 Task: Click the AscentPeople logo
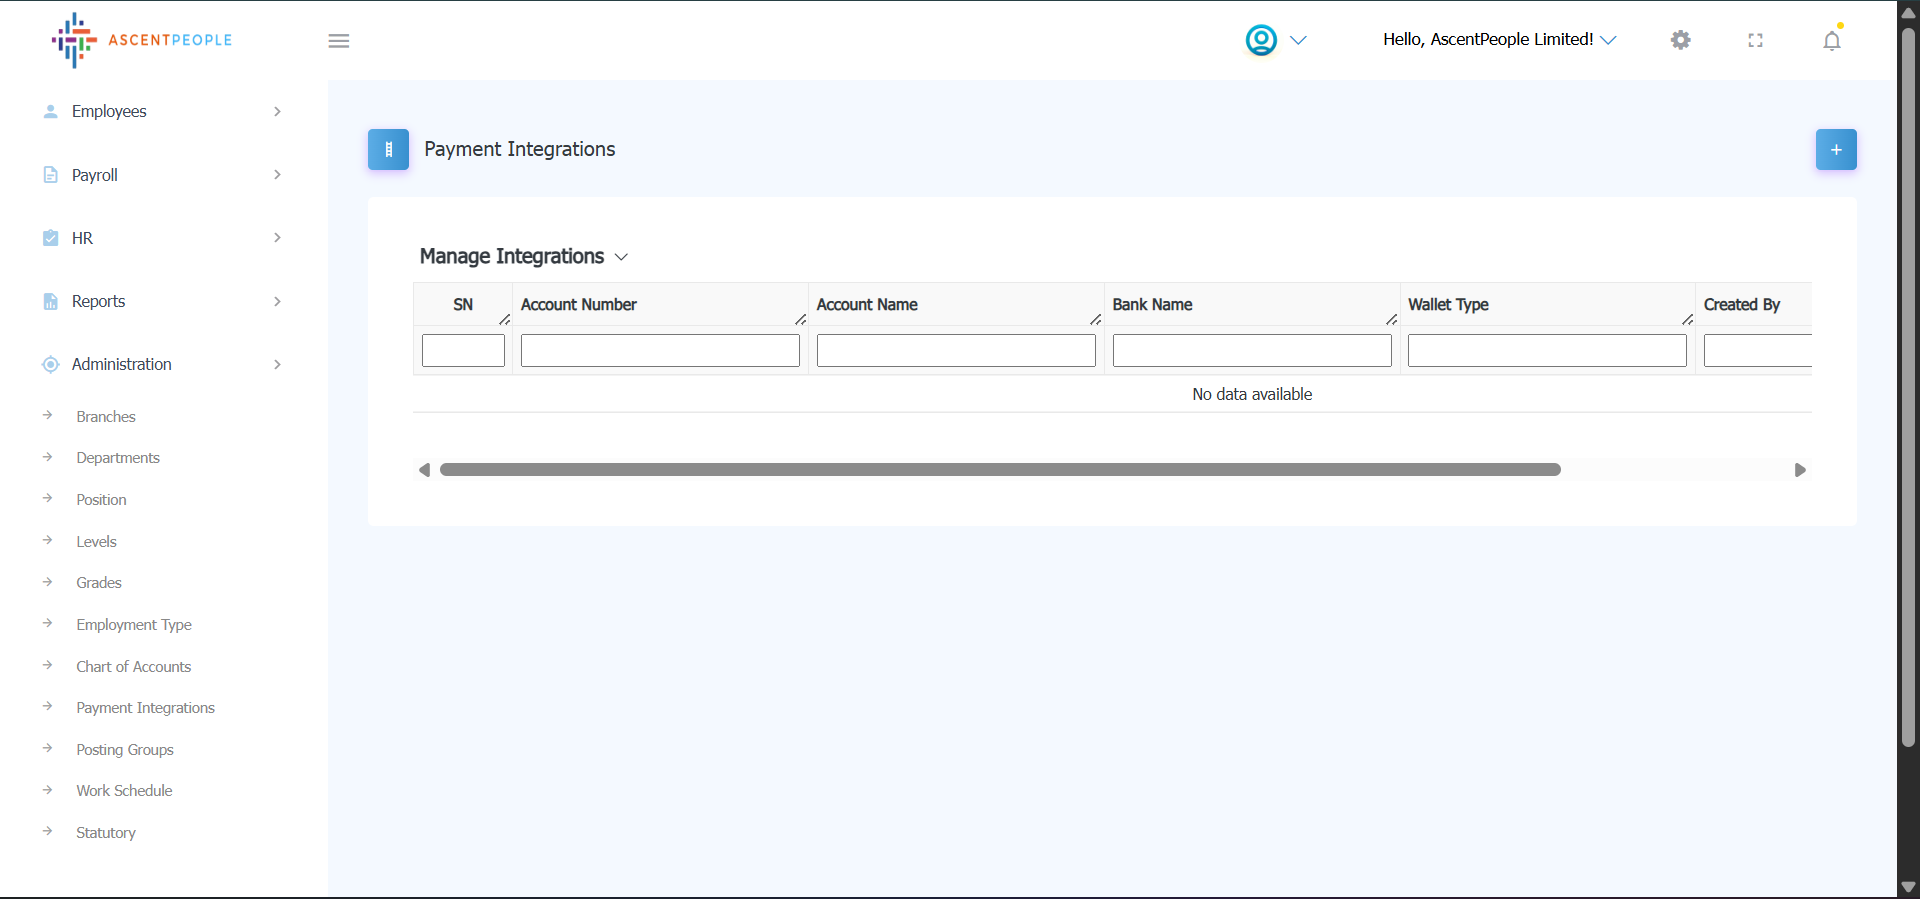[141, 40]
